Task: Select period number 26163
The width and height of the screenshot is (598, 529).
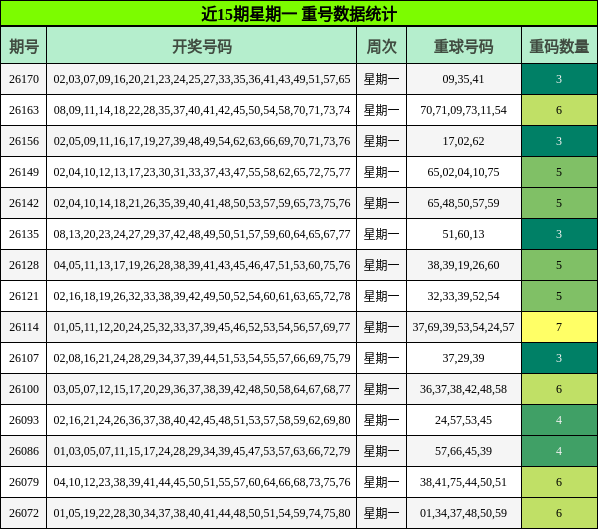Action: (x=24, y=110)
